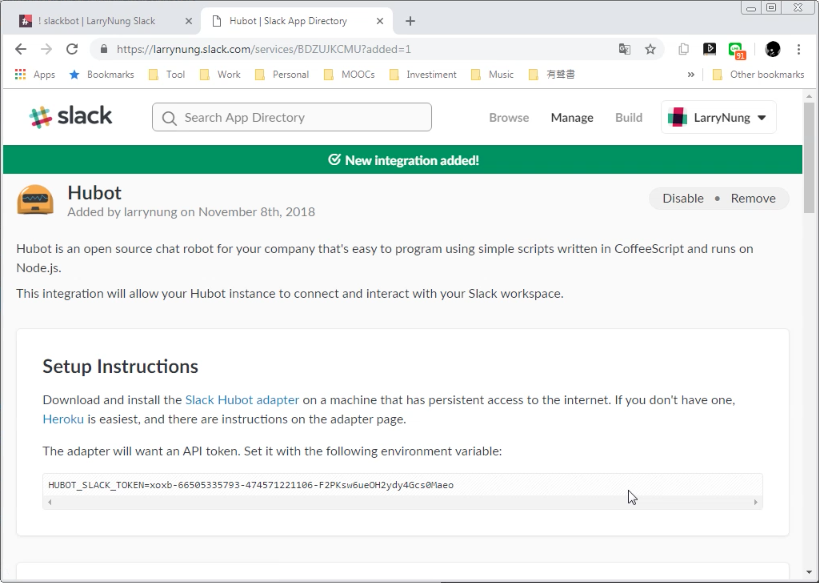Open the Tool bookmarks folder
This screenshot has height=583, width=819.
coord(167,74)
